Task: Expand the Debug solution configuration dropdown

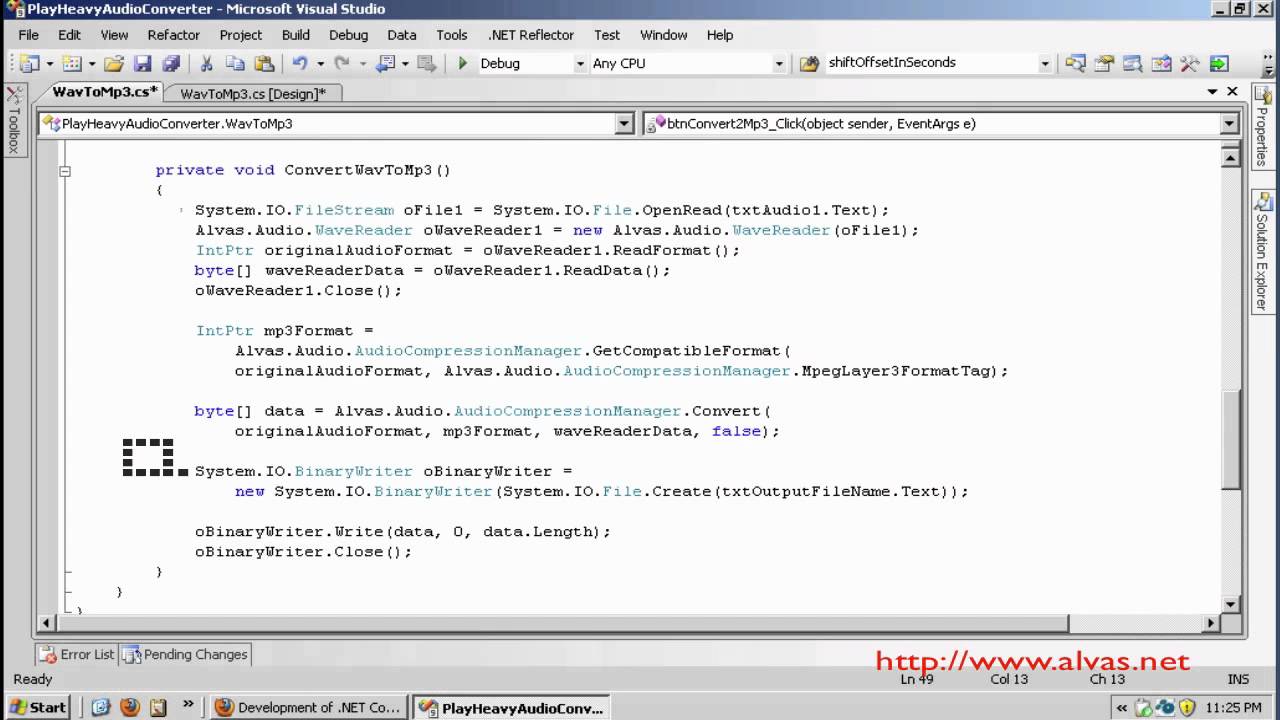Action: [580, 63]
